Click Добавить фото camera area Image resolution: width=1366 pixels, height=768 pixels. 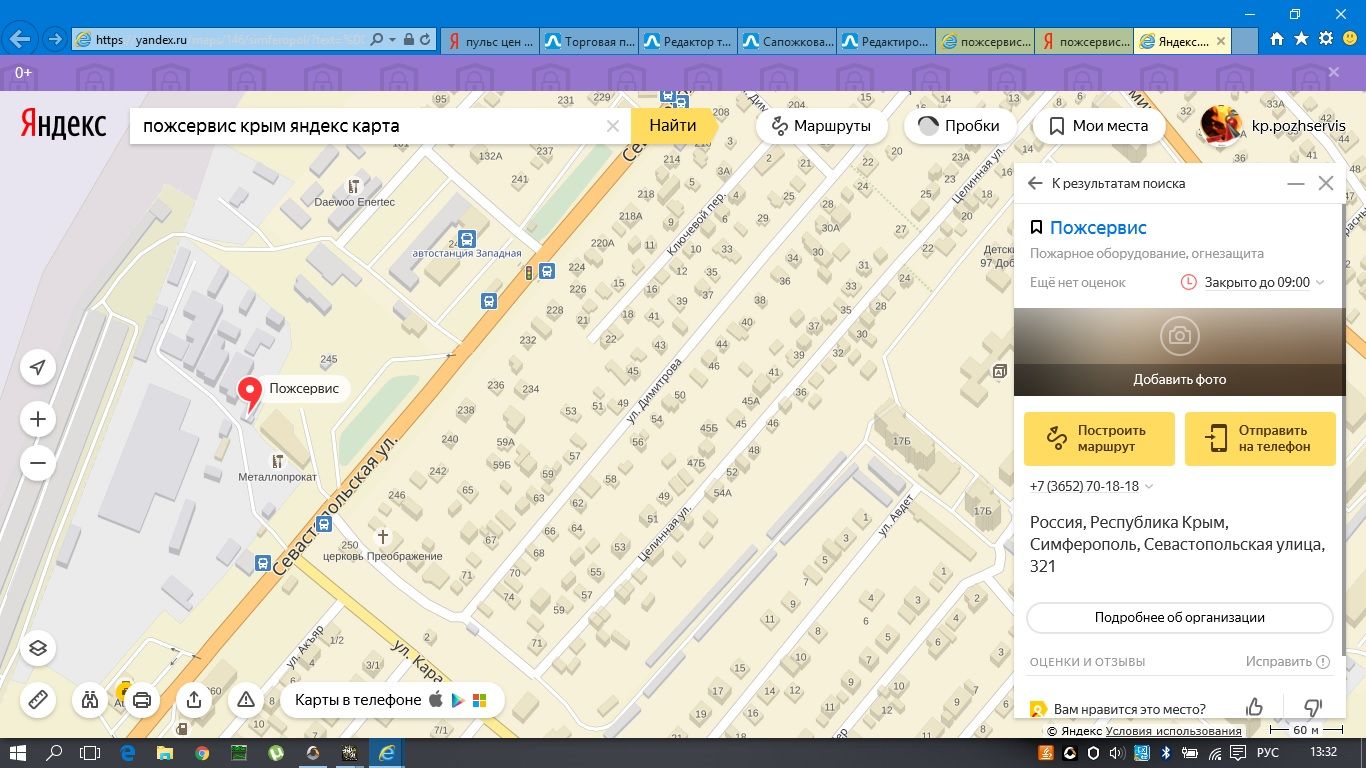pos(1180,351)
